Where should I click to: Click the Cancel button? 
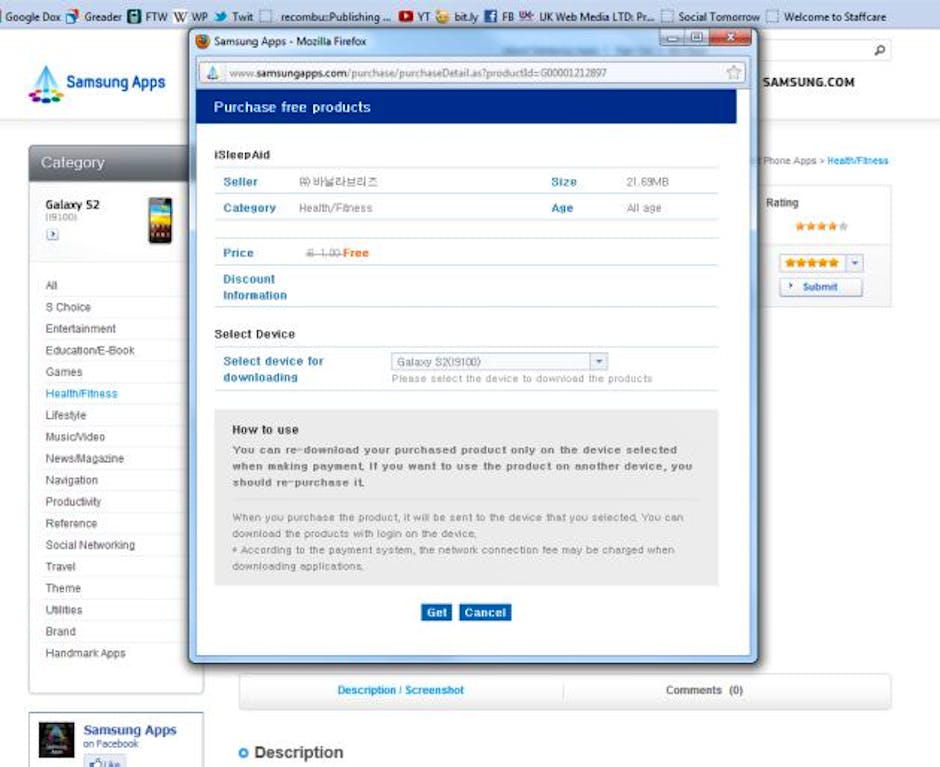[485, 612]
